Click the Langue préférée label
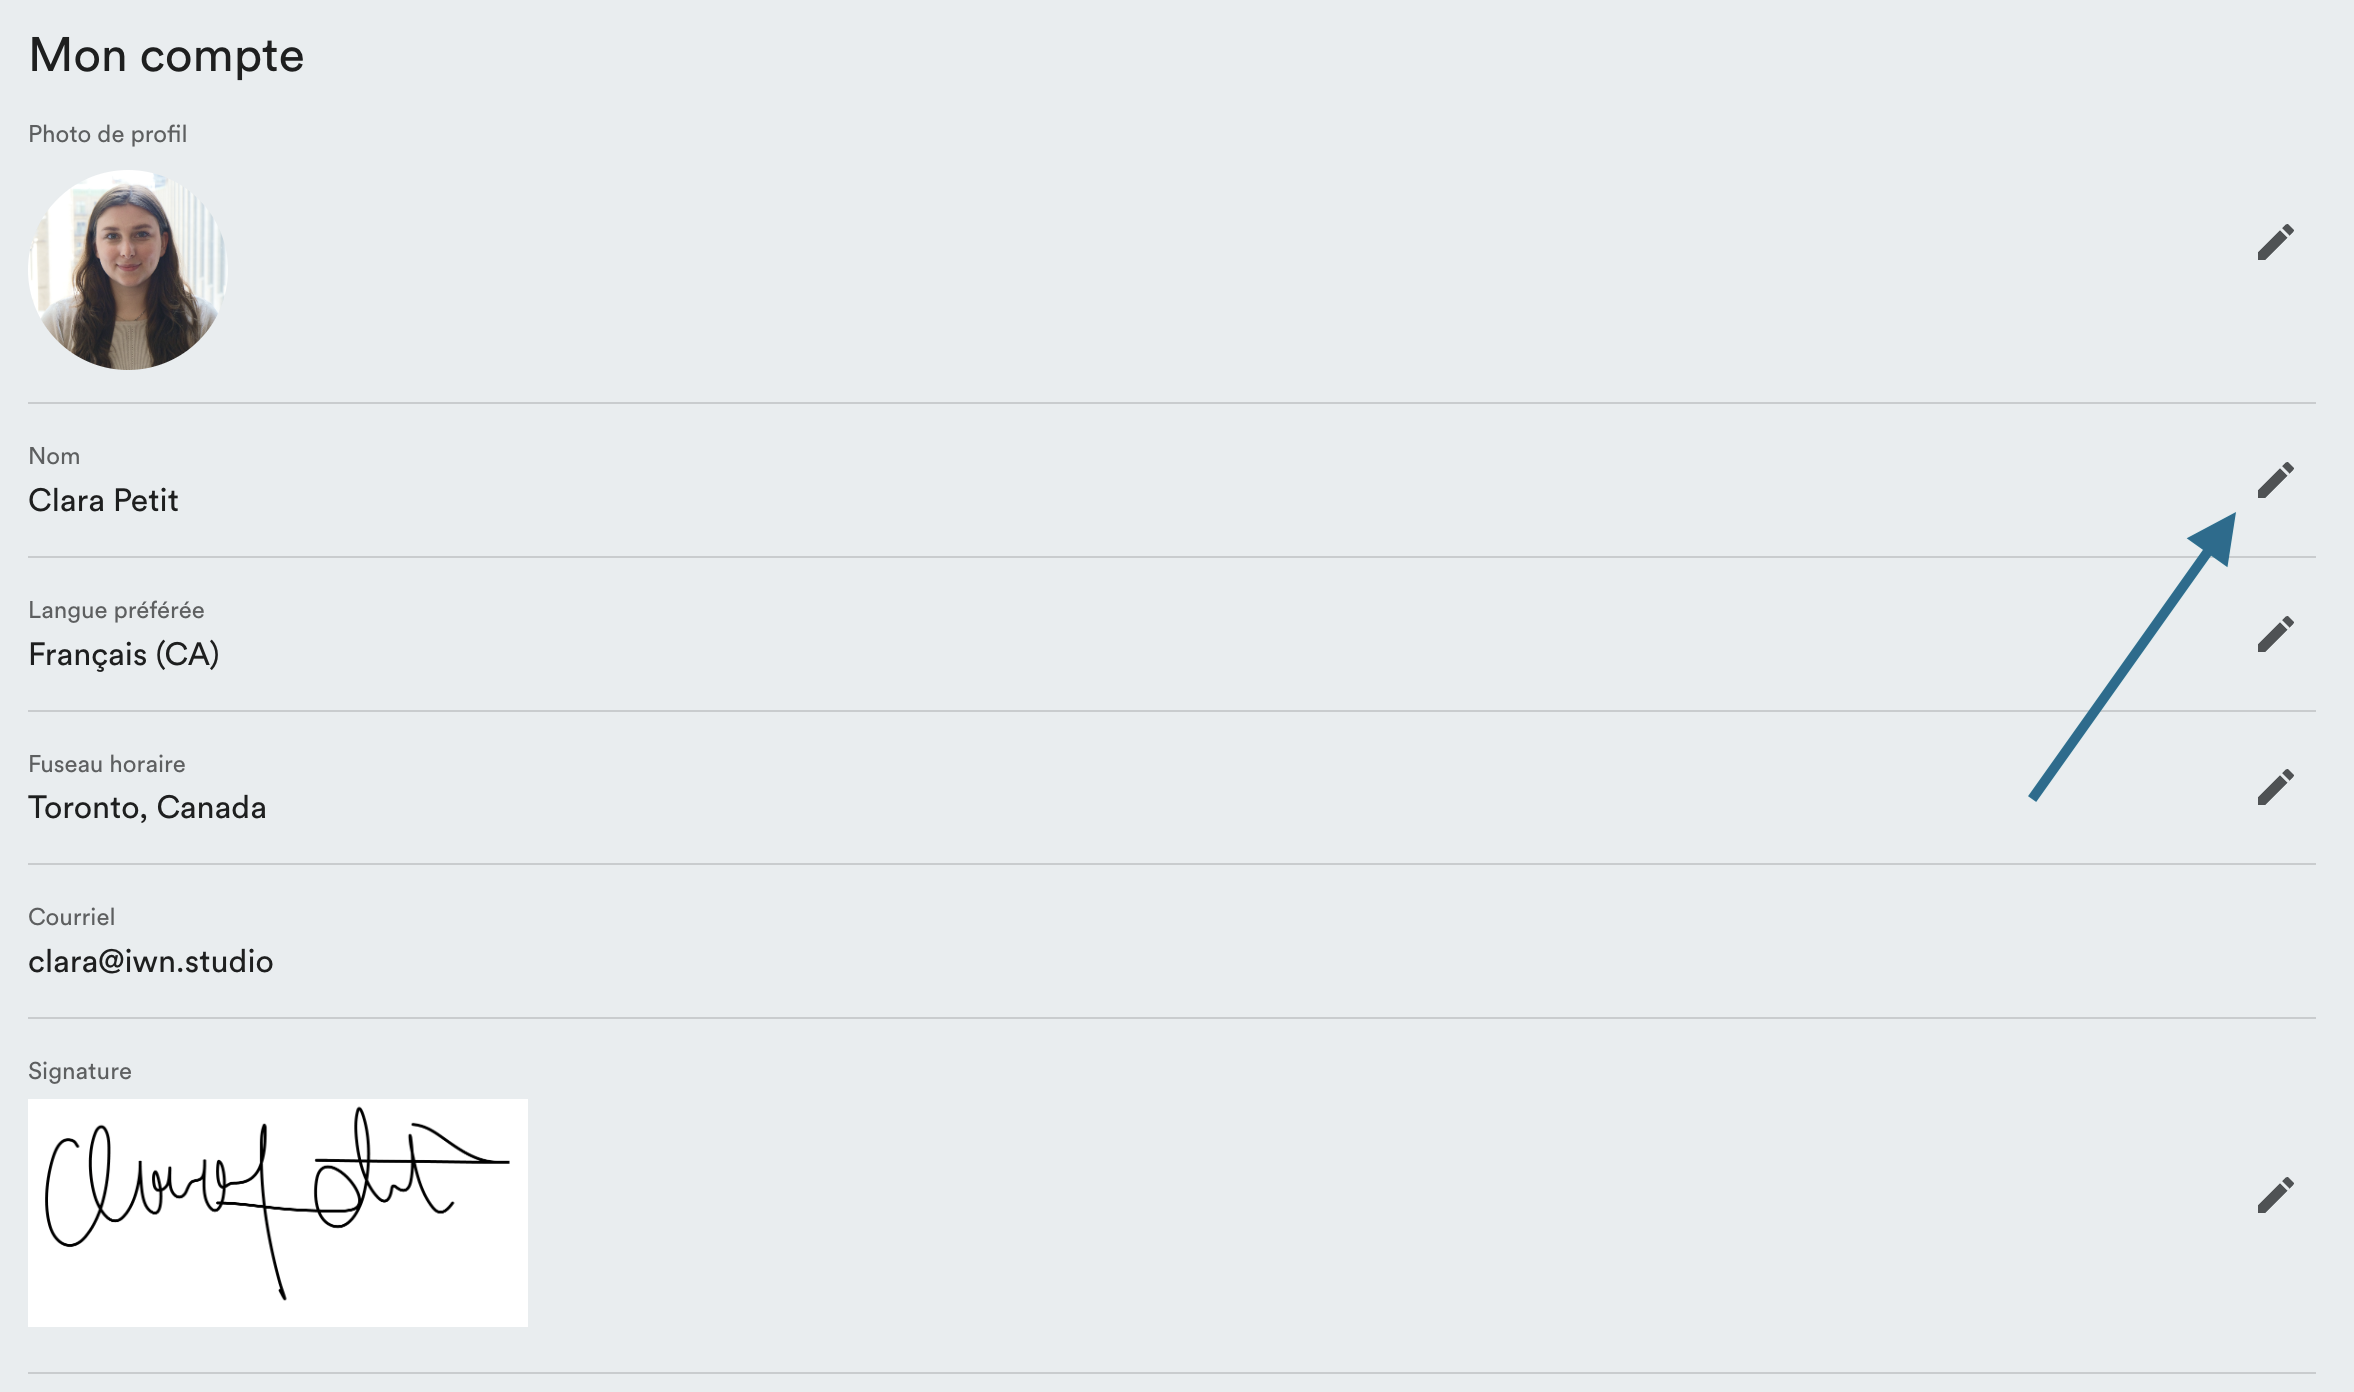Screen dimensions: 2354x1392 pos(116,610)
